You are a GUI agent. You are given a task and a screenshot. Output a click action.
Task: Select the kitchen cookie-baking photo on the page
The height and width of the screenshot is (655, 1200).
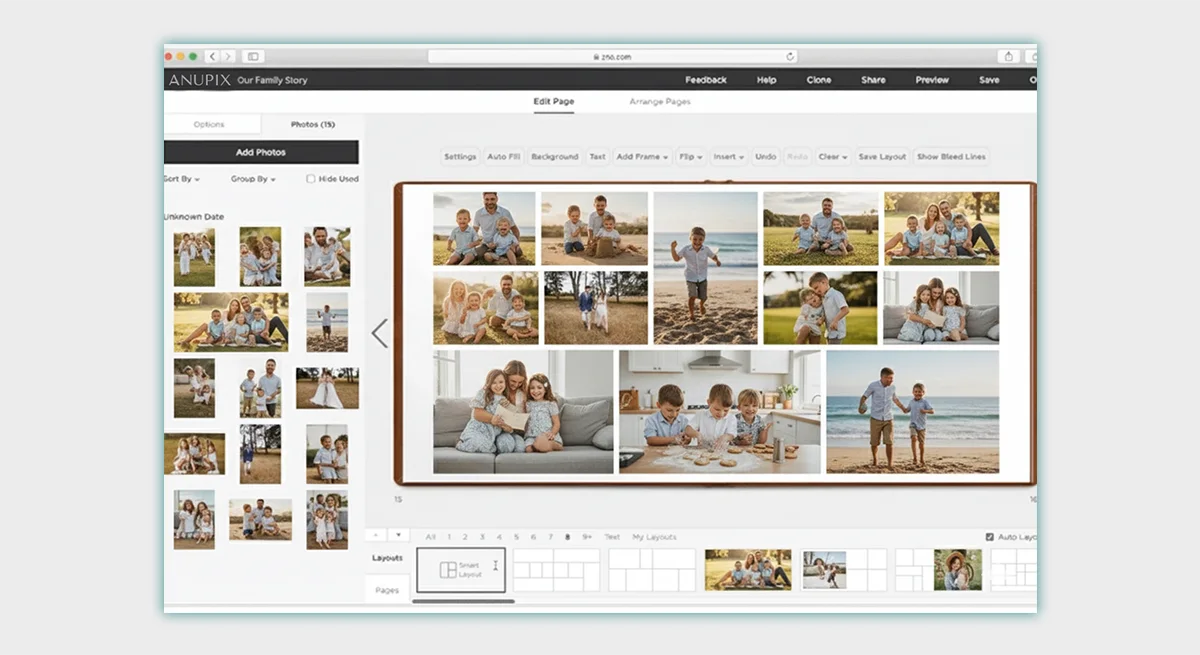coord(720,412)
